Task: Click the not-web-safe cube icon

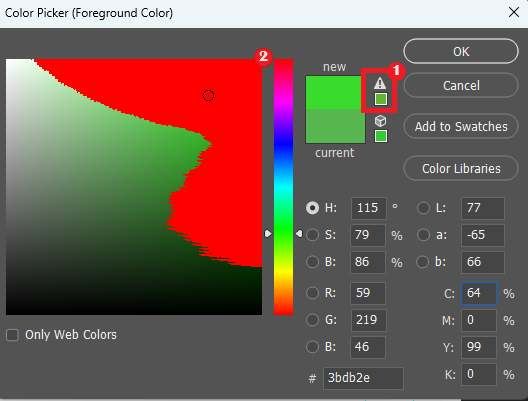Action: (x=381, y=121)
